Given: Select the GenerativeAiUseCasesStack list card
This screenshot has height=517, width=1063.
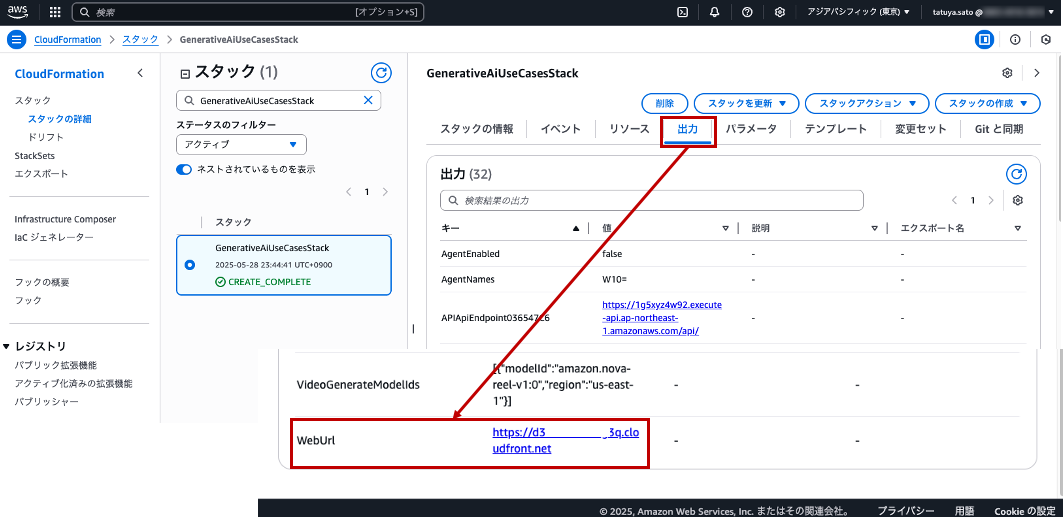Looking at the screenshot, I should (x=283, y=265).
